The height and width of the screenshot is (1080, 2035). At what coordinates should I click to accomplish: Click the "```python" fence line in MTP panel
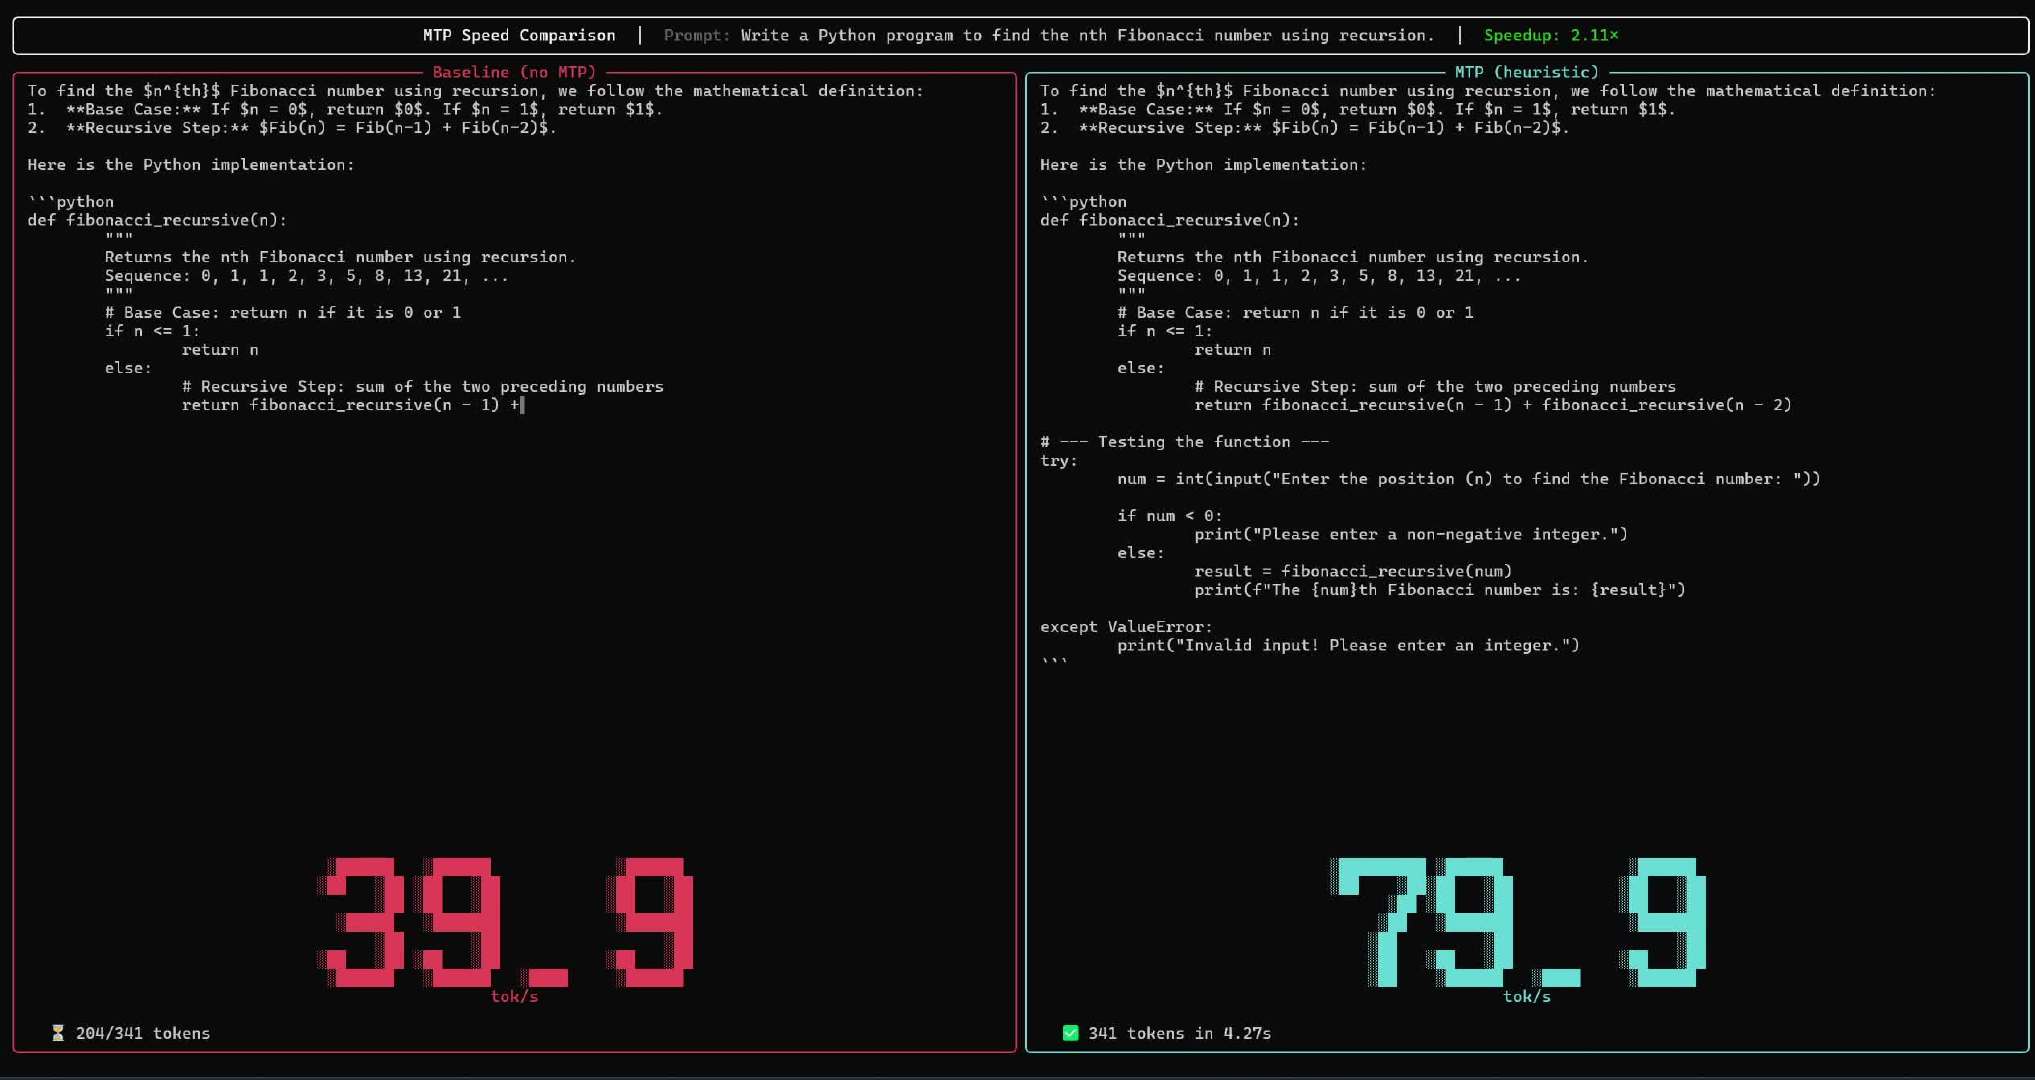(x=1084, y=202)
